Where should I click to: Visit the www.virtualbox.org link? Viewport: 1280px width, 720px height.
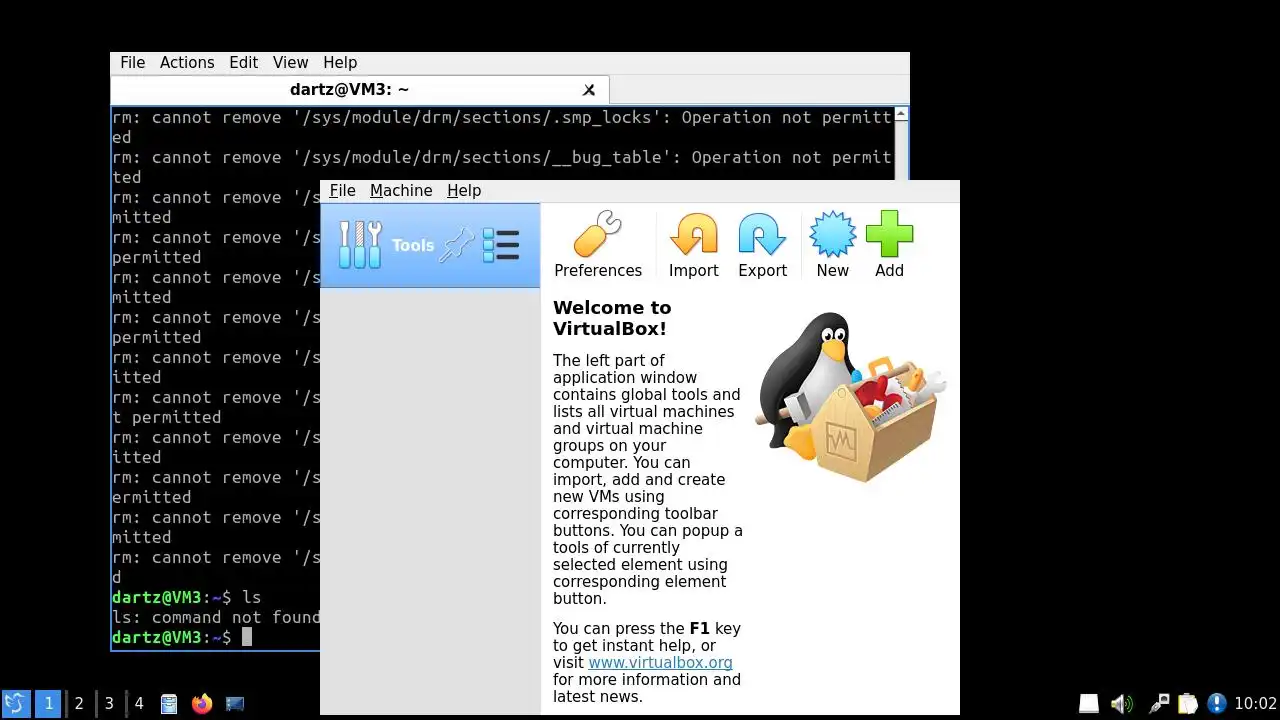(x=660, y=663)
